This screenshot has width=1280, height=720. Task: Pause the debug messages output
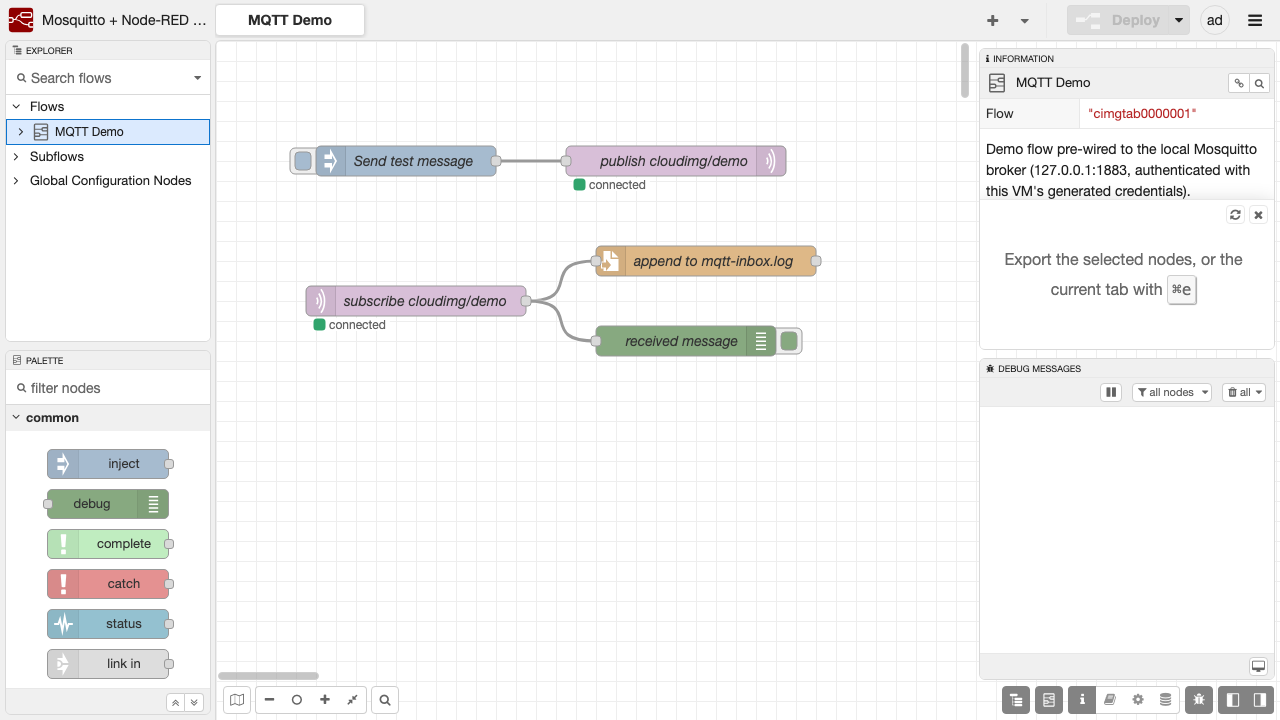1111,393
